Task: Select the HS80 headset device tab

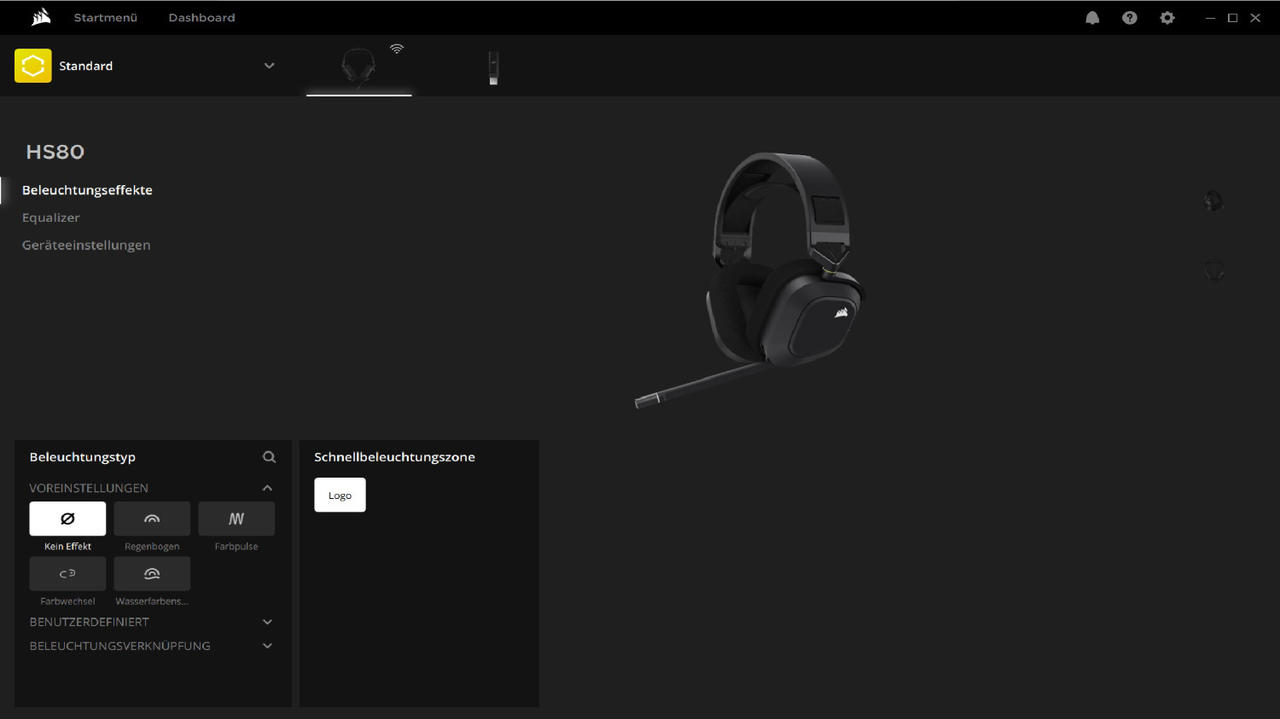Action: tap(359, 67)
